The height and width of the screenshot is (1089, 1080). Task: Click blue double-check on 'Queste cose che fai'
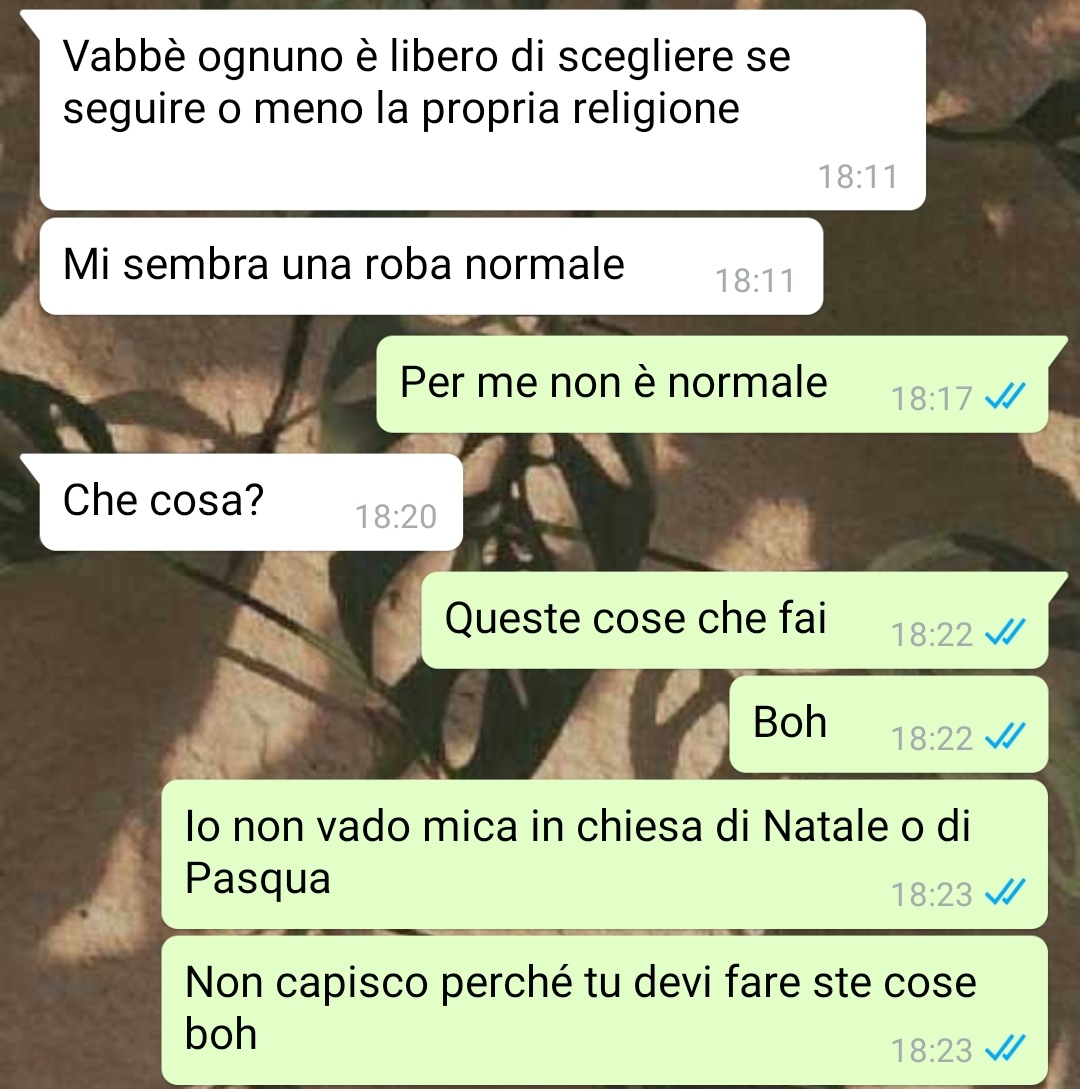1005,633
